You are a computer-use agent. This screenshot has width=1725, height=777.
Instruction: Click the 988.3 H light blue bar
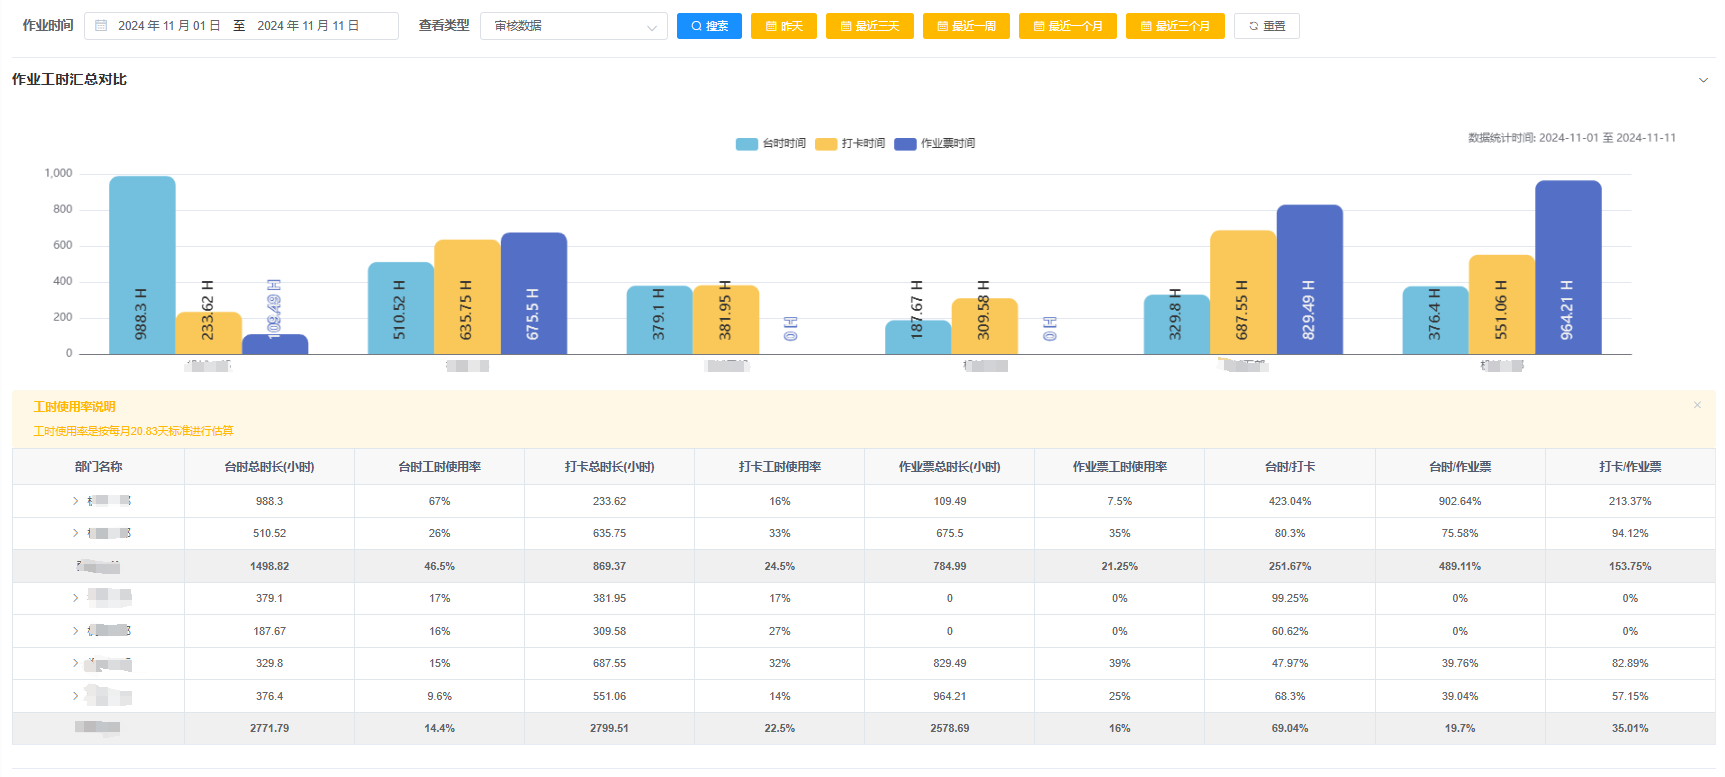pyautogui.click(x=142, y=265)
